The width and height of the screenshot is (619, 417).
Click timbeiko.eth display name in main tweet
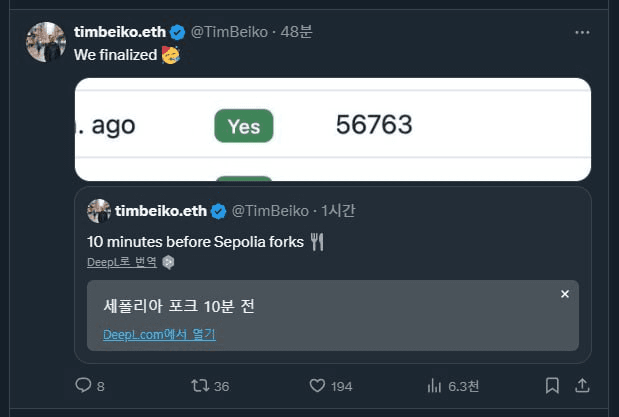point(120,32)
